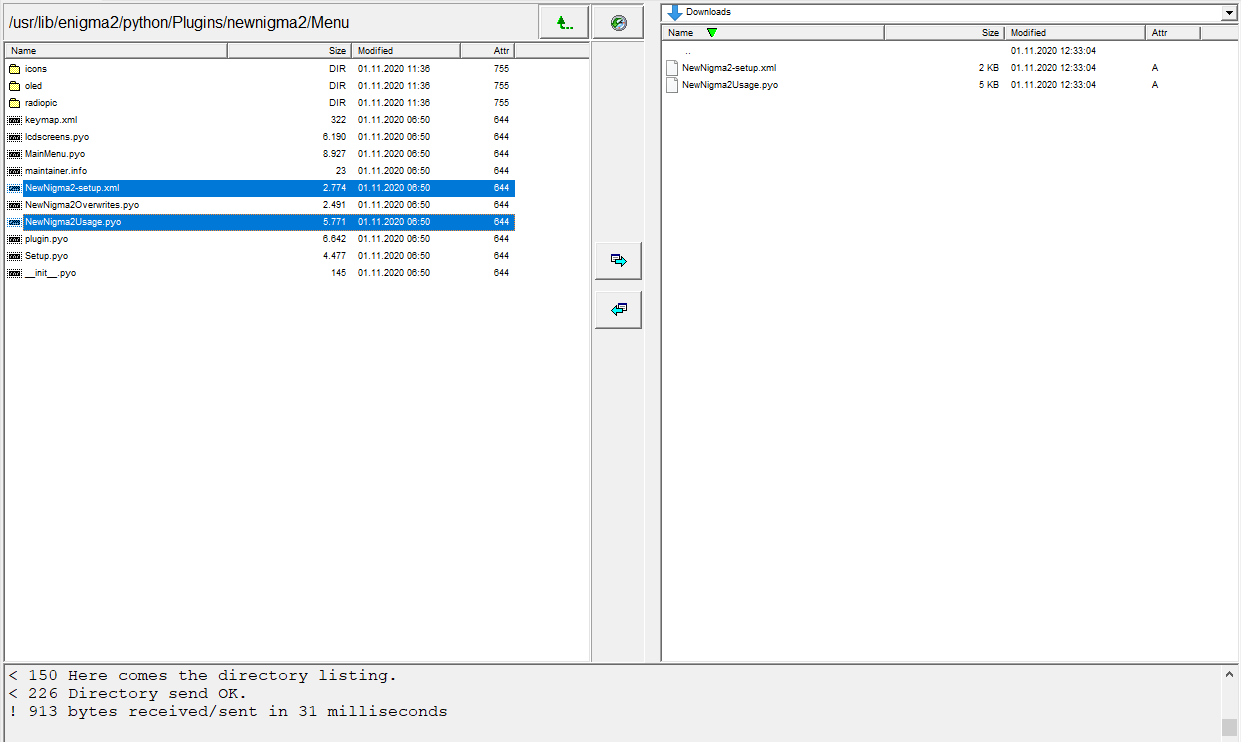Select local file NewNigma2-setup.xml in Downloads
Viewport: 1241px width, 742px height.
click(728, 68)
